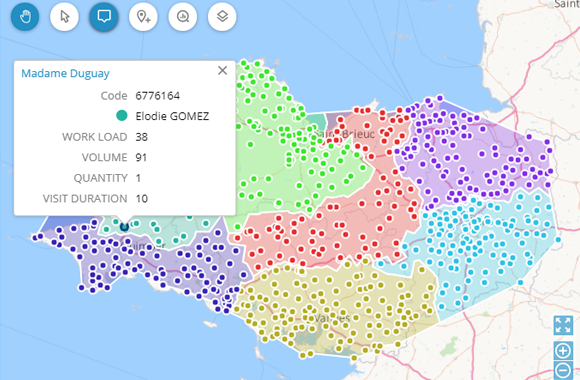The height and width of the screenshot is (380, 580).
Task: Select the pan hand tool
Action: 25,17
